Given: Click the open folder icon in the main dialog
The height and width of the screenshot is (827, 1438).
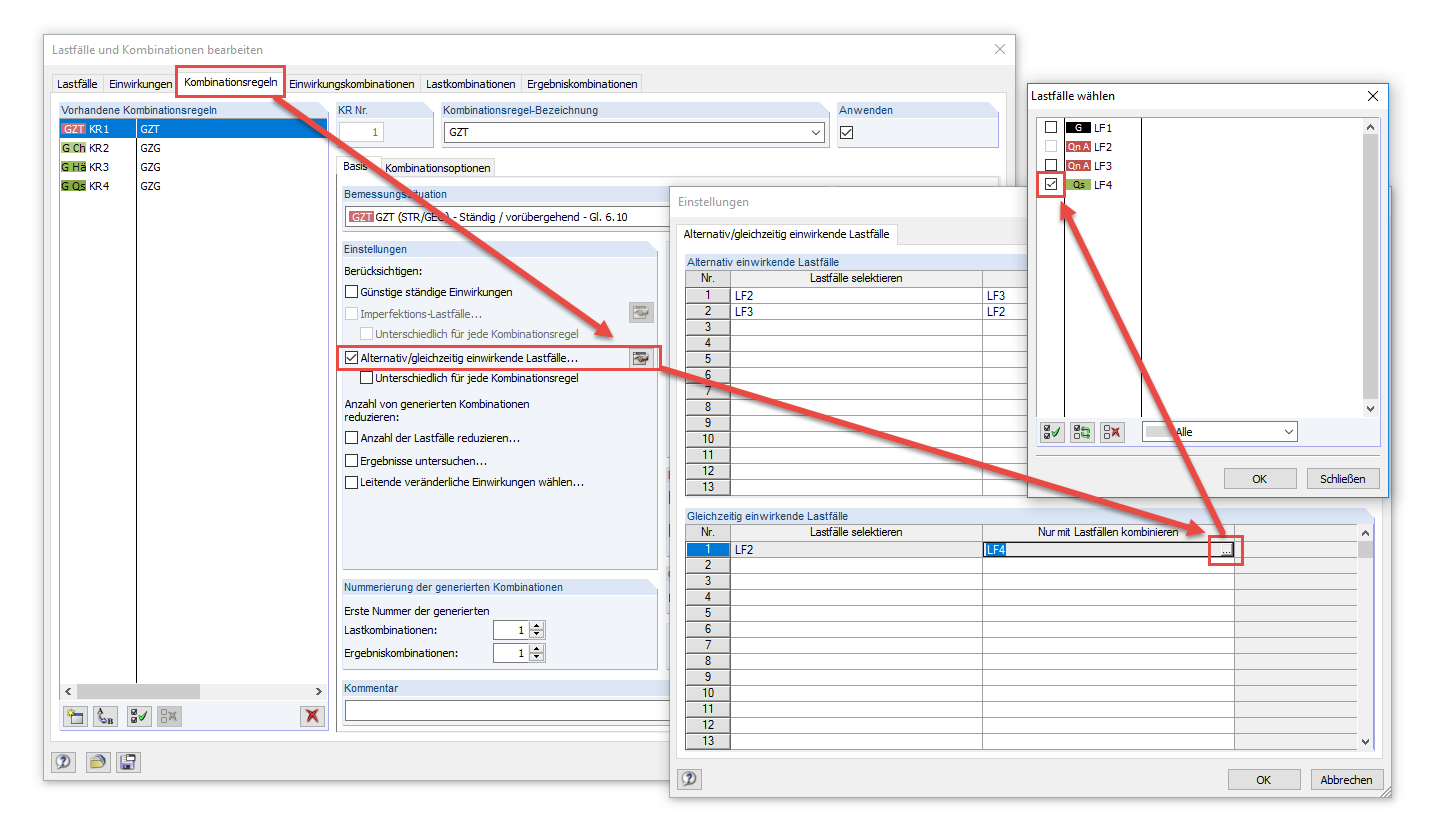Looking at the screenshot, I should (x=97, y=762).
